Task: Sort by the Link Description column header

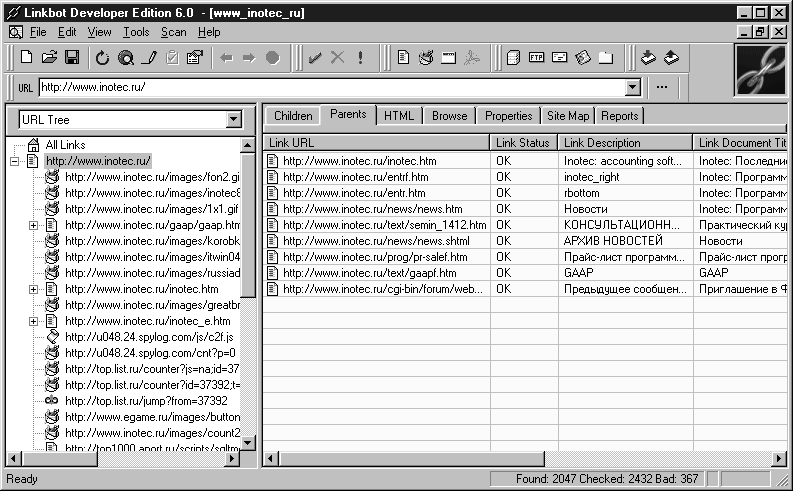Action: 625,143
